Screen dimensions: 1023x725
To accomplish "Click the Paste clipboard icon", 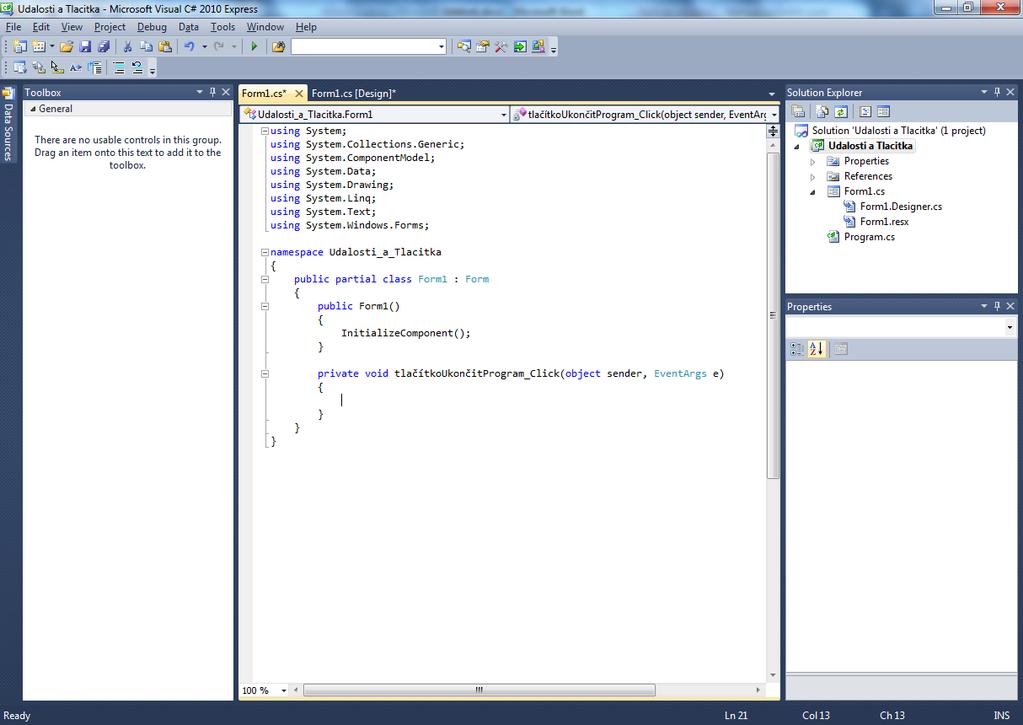I will pyautogui.click(x=165, y=46).
